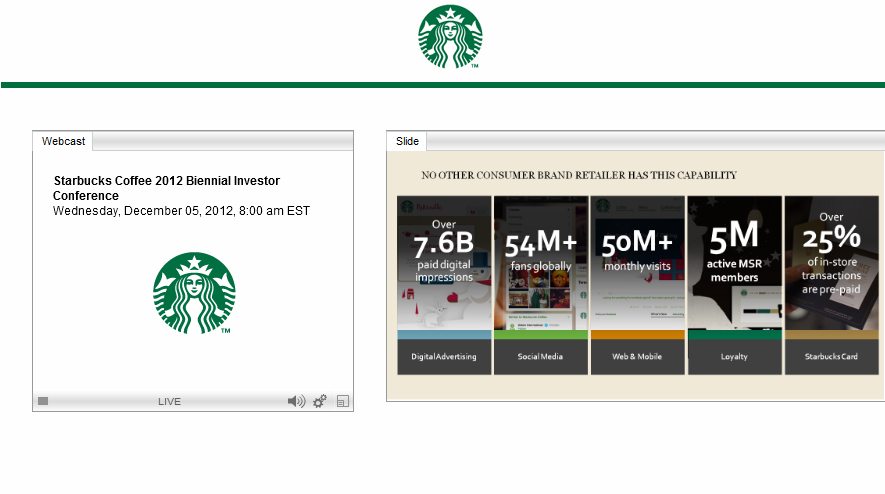The width and height of the screenshot is (885, 494).
Task: Click the Social Media slide panel label
Action: 540,356
